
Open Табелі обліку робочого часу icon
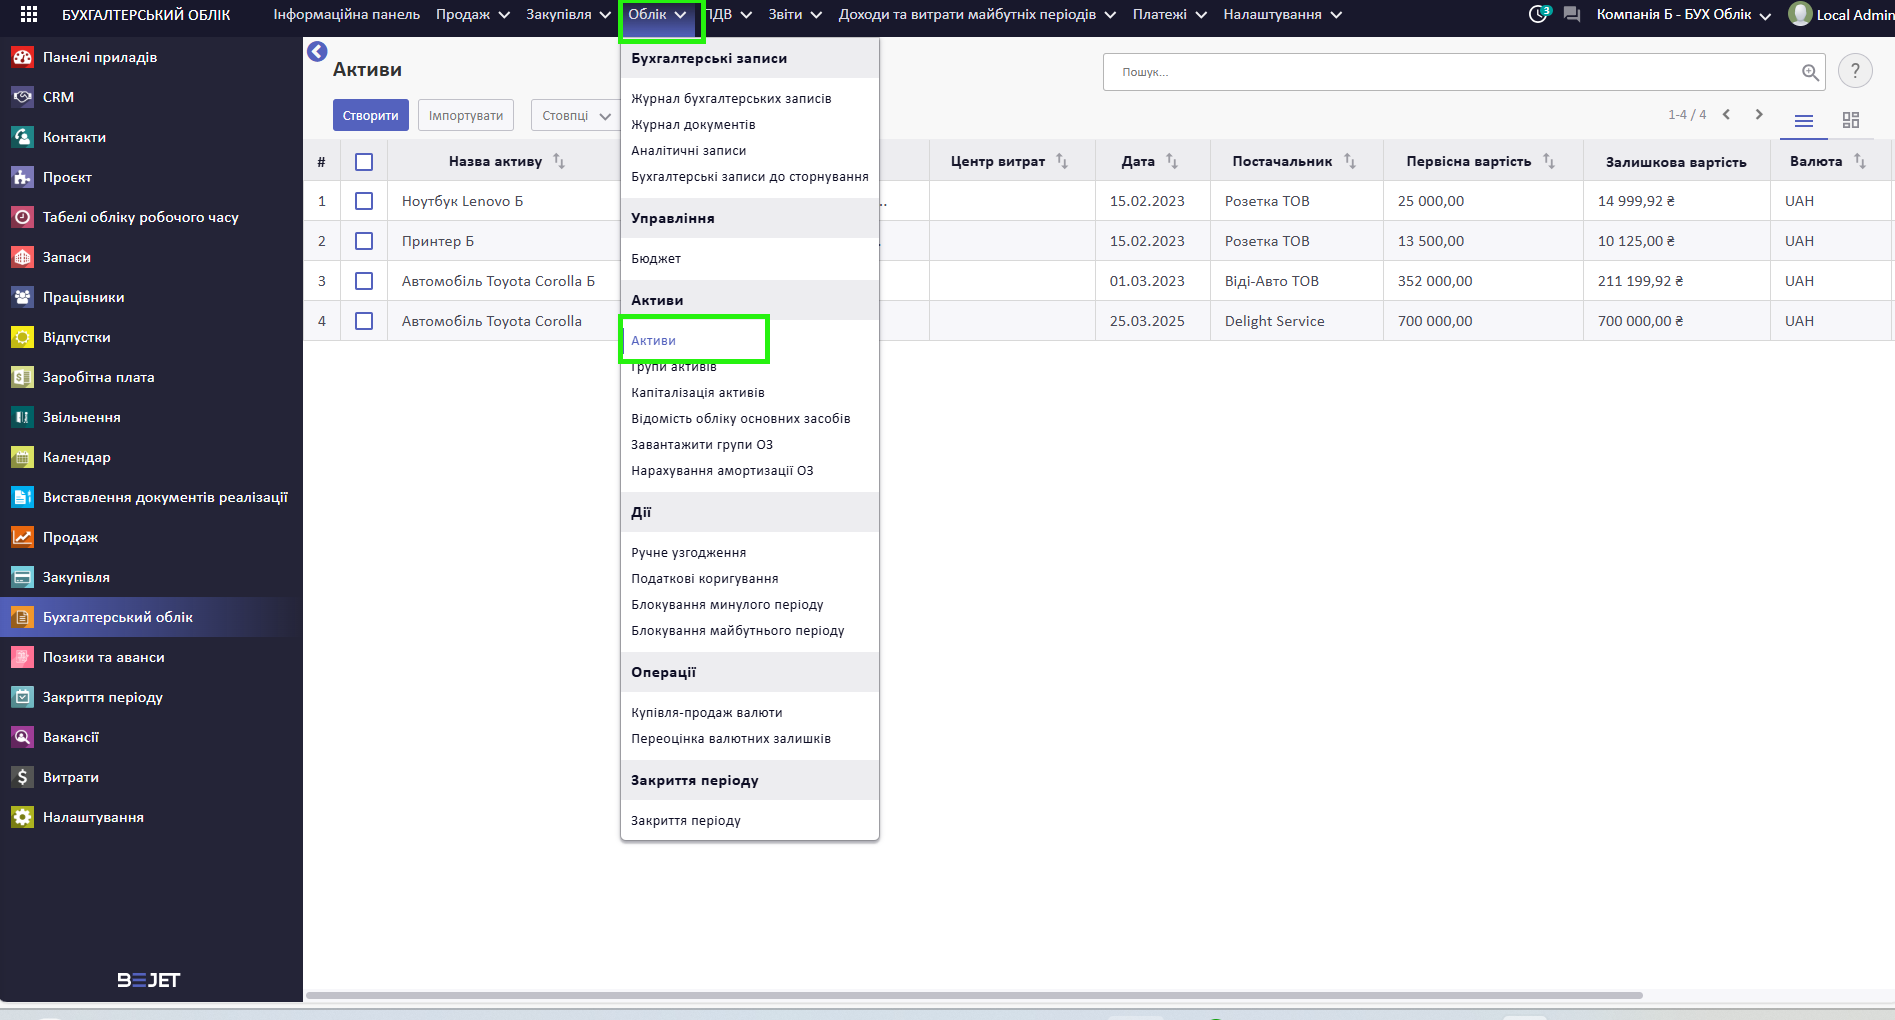tap(22, 217)
